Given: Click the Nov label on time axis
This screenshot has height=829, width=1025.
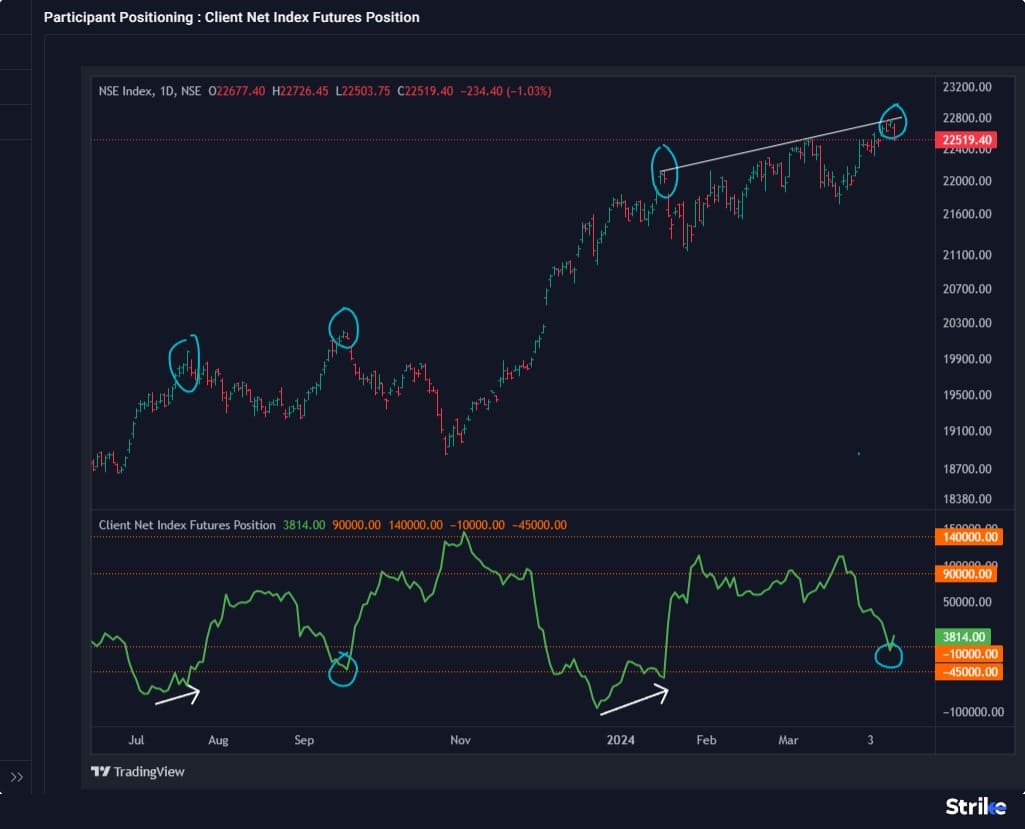Looking at the screenshot, I should click(460, 740).
